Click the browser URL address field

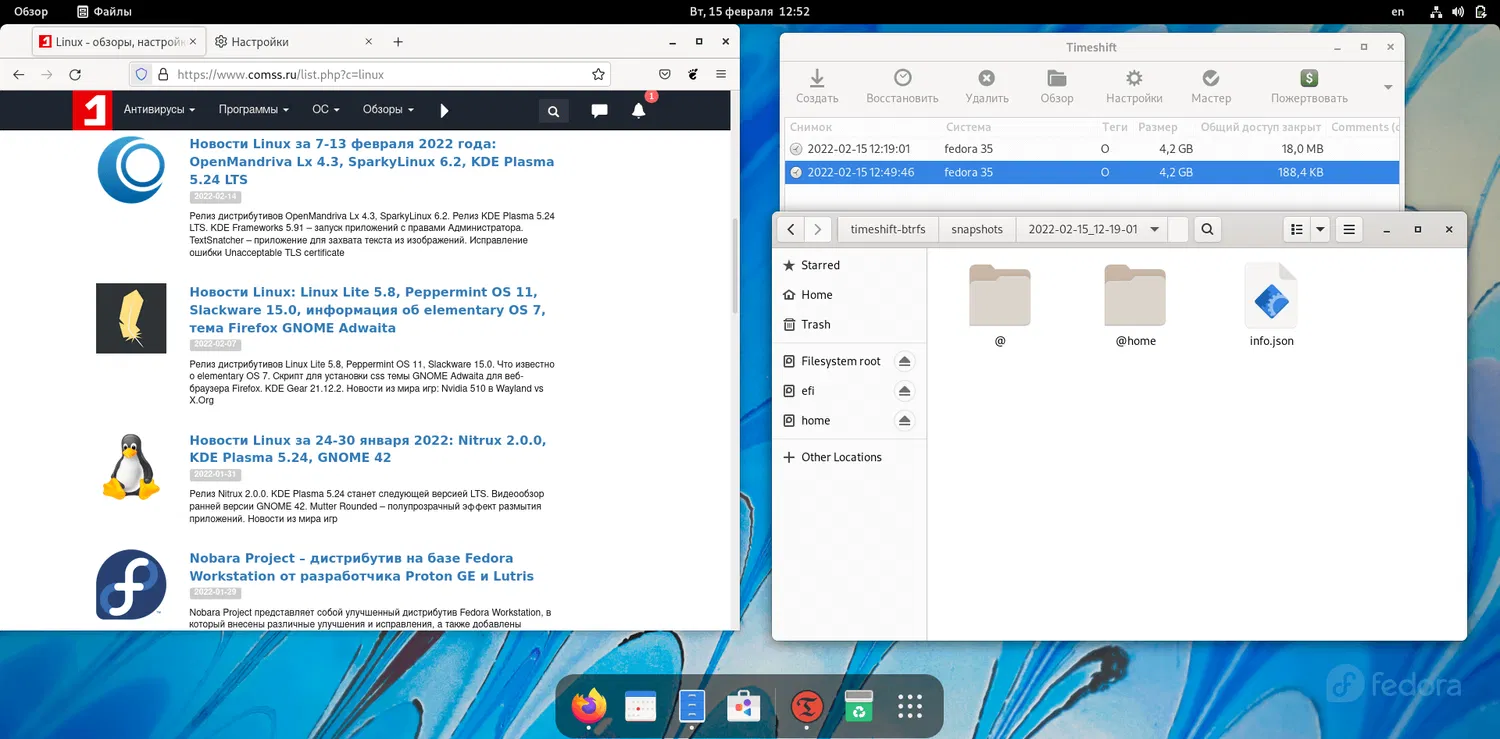tap(380, 74)
